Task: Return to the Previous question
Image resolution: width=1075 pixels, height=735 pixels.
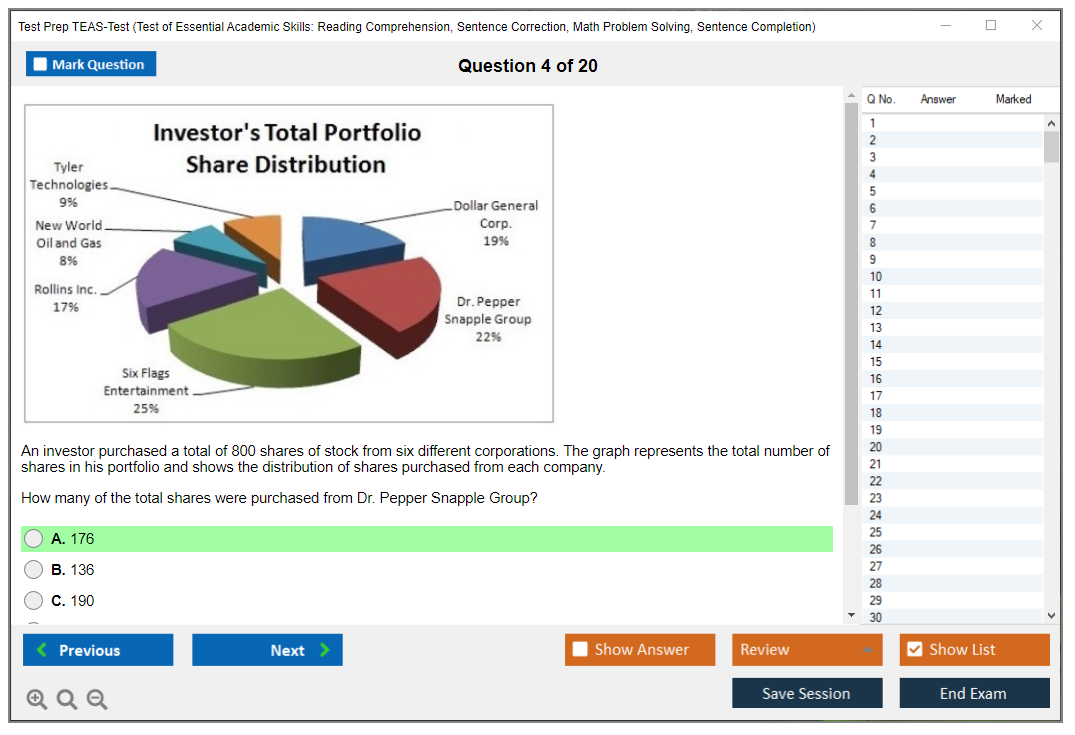Action: [x=98, y=650]
